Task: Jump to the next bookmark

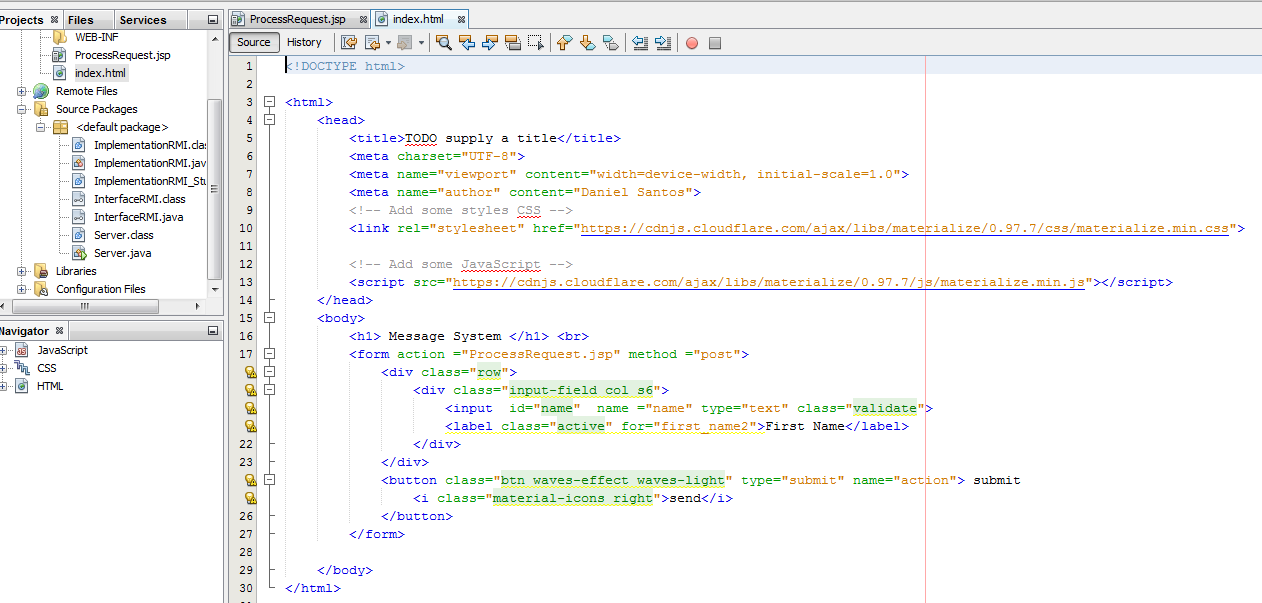Action: pyautogui.click(x=587, y=42)
